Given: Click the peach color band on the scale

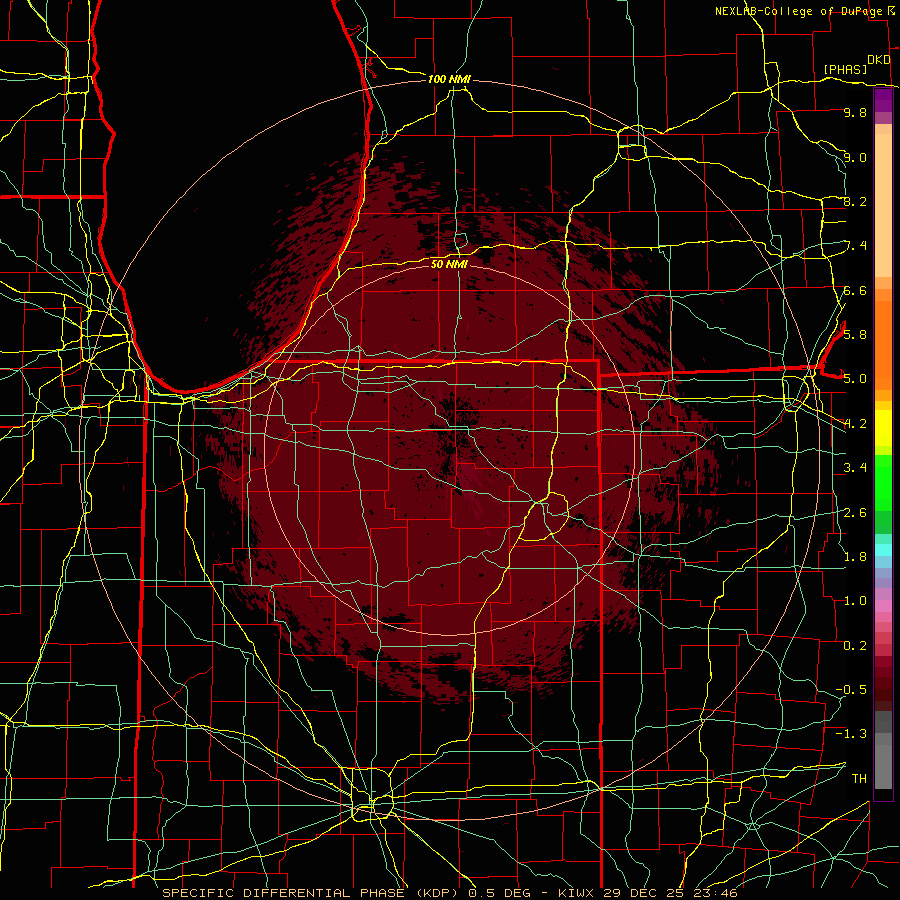Looking at the screenshot, I should click(x=883, y=201).
